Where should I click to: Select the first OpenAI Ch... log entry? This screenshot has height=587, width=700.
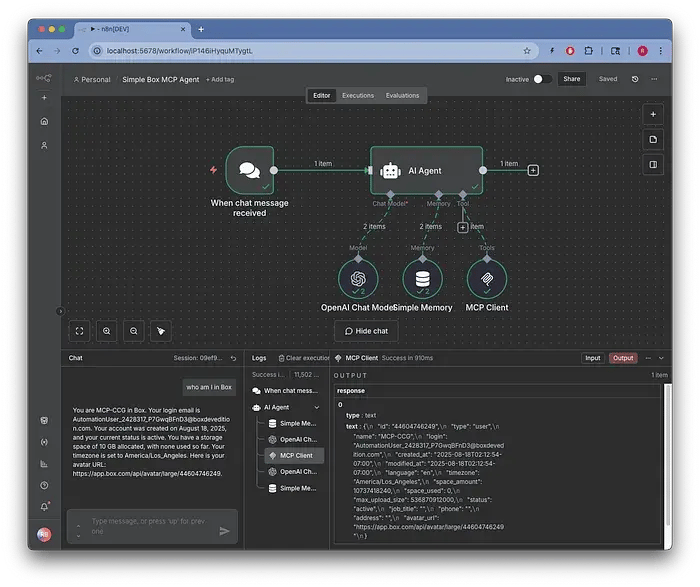(x=295, y=439)
